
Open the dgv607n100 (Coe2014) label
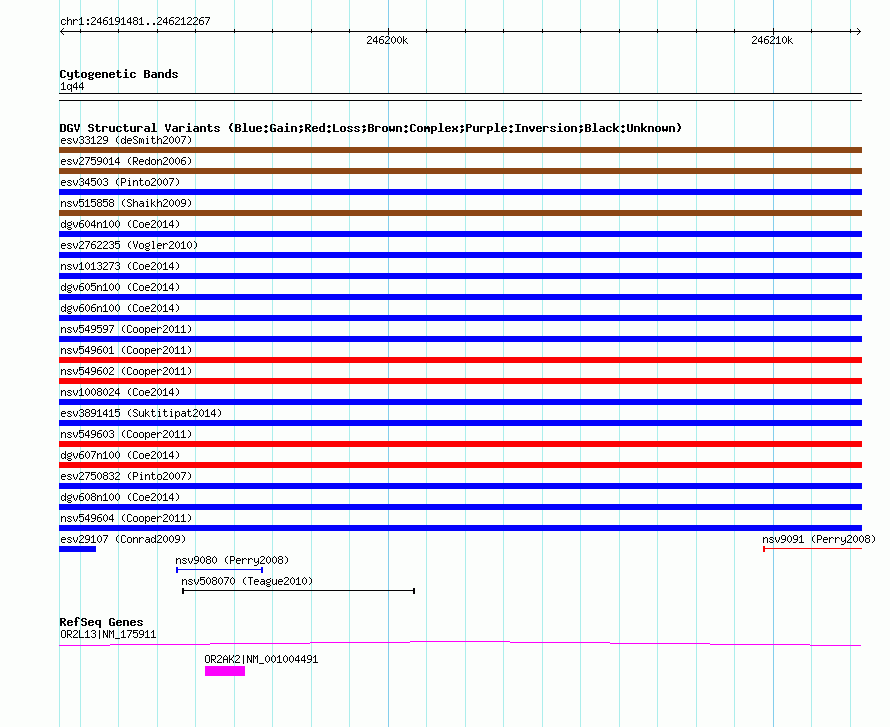(x=120, y=455)
